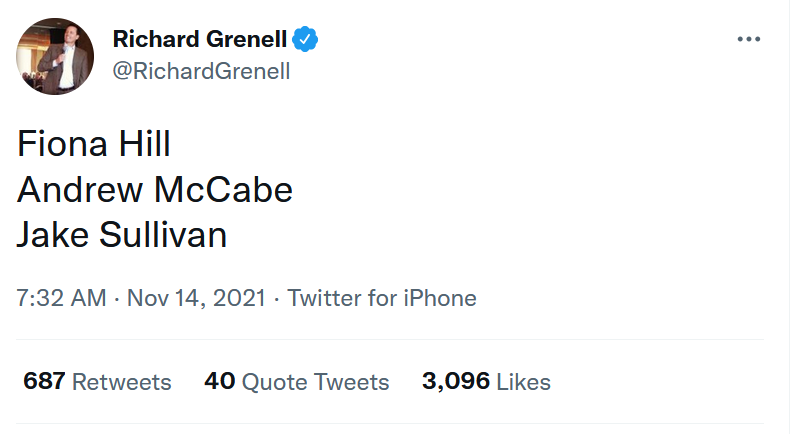The height and width of the screenshot is (434, 812).
Task: Click the number 40 in stats
Action: pos(220,381)
